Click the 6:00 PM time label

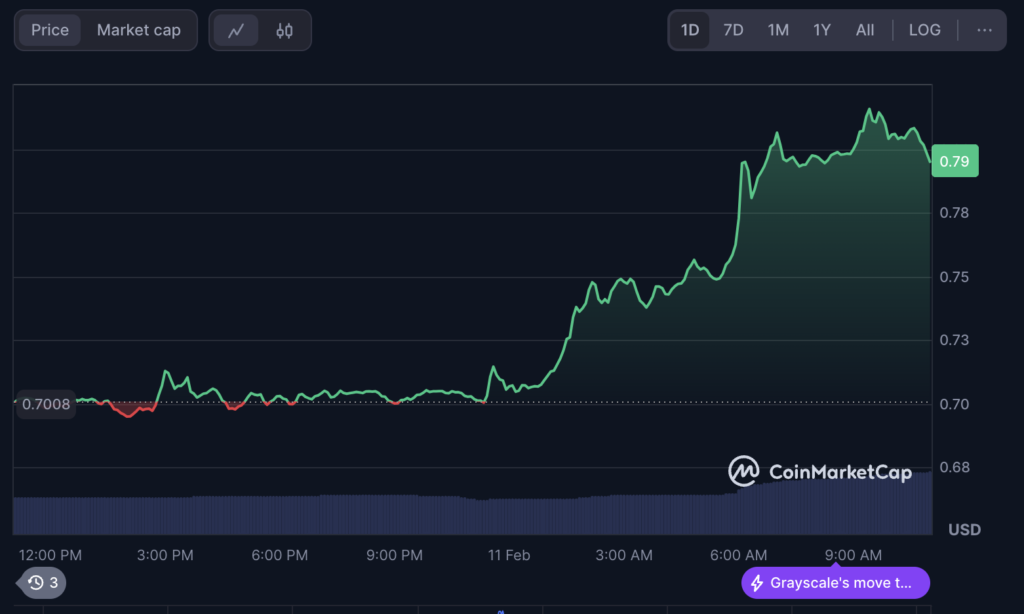coord(280,555)
